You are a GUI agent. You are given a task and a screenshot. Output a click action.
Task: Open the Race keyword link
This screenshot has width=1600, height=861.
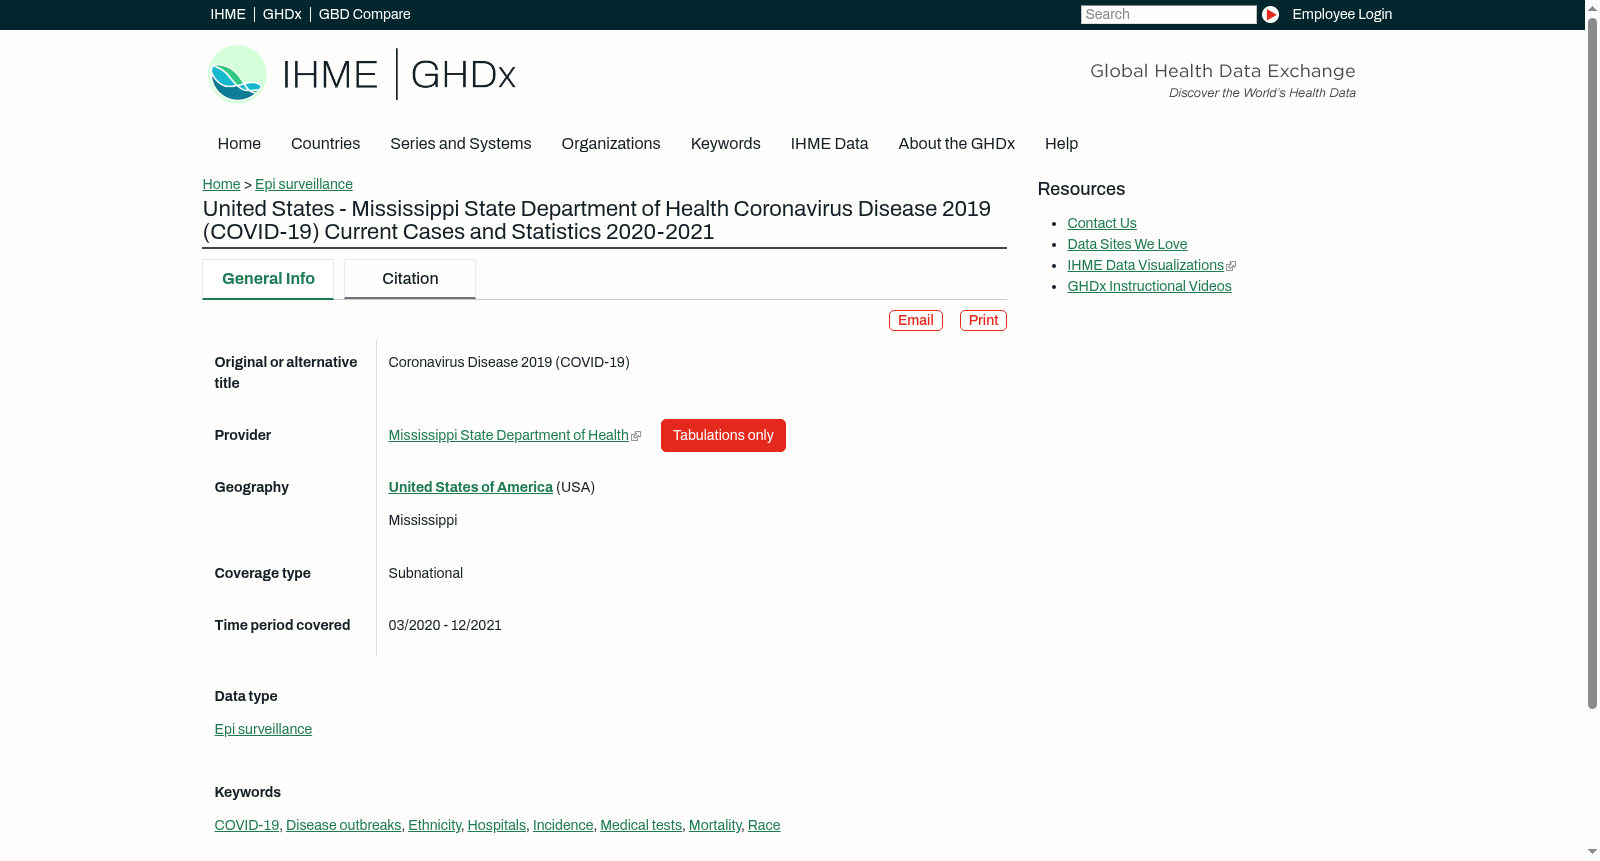click(x=764, y=825)
